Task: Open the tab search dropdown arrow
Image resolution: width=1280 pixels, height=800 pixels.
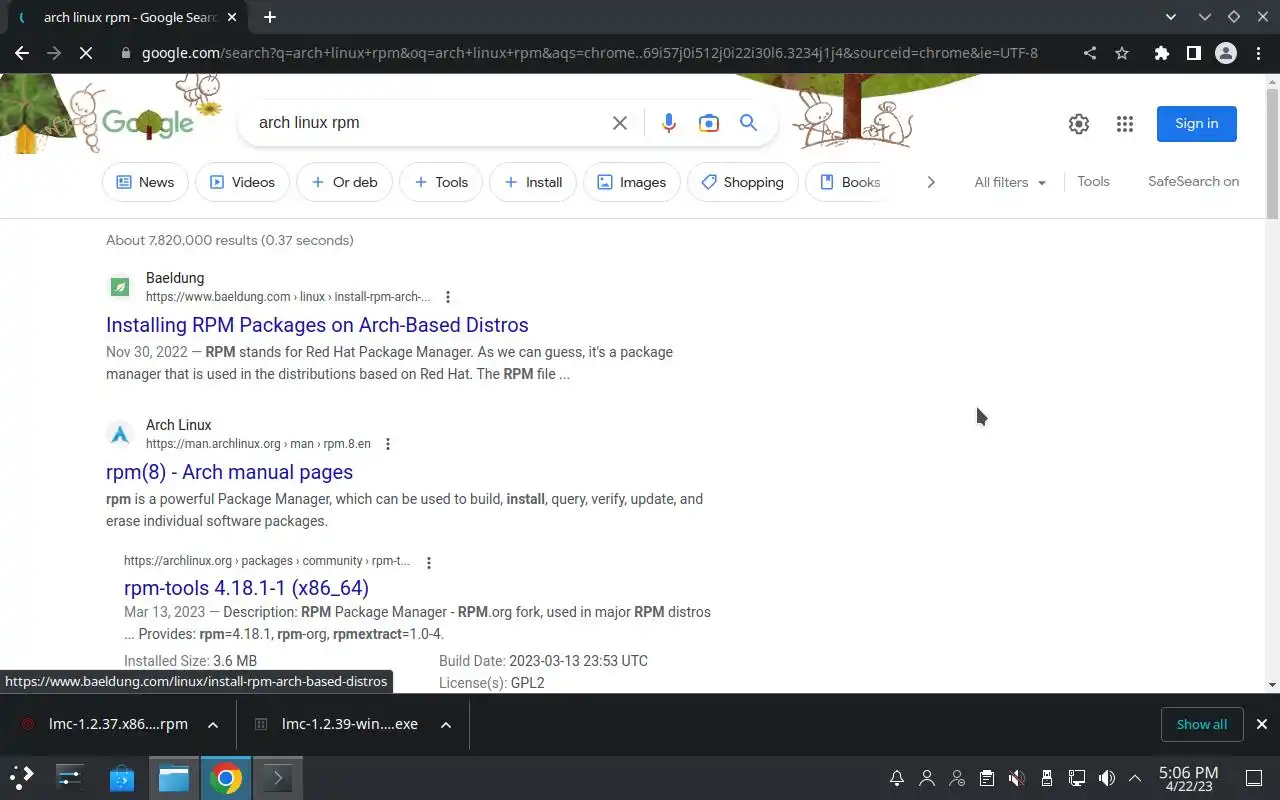Action: (x=1171, y=17)
